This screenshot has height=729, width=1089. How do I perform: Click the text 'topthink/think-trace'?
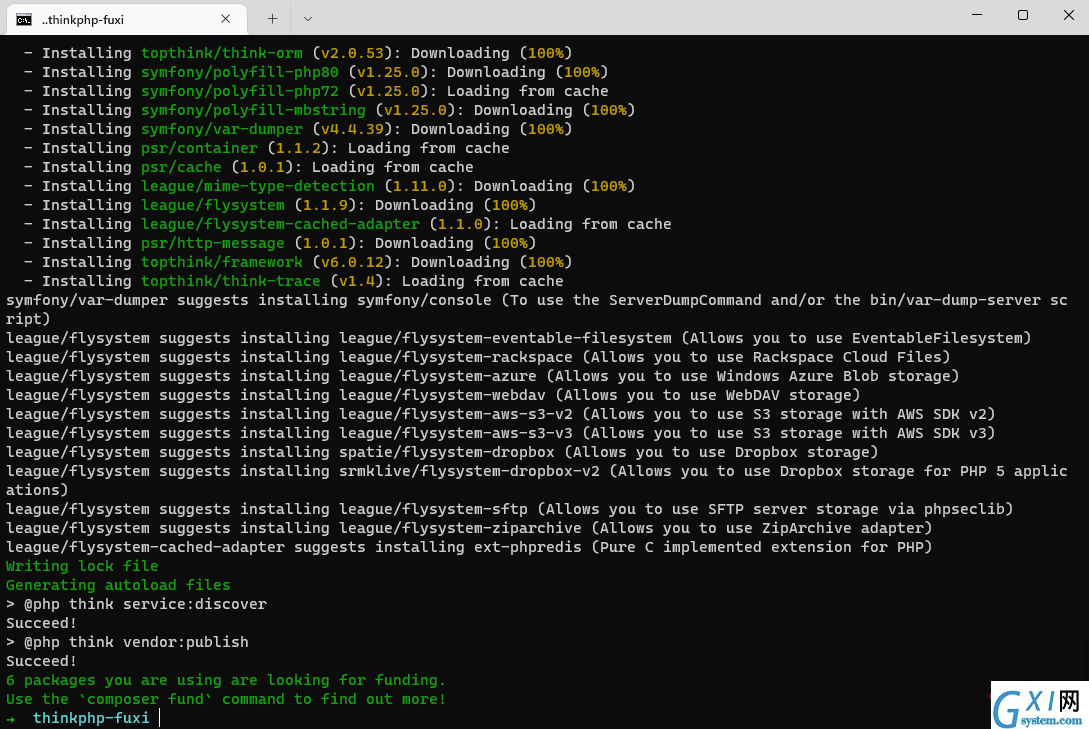tap(231, 280)
